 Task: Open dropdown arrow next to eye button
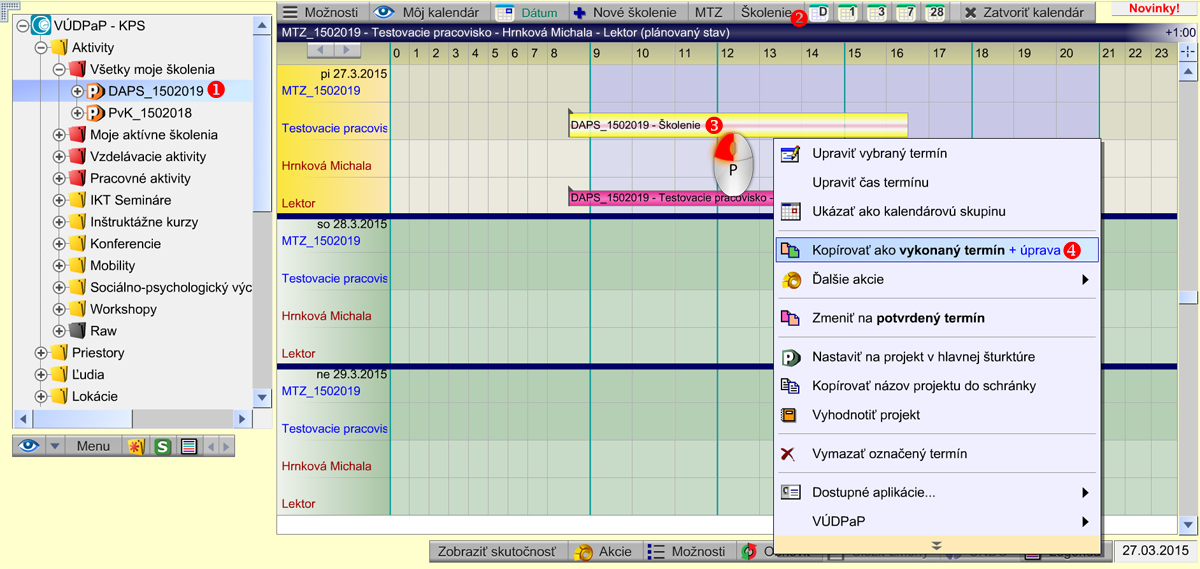pos(55,446)
